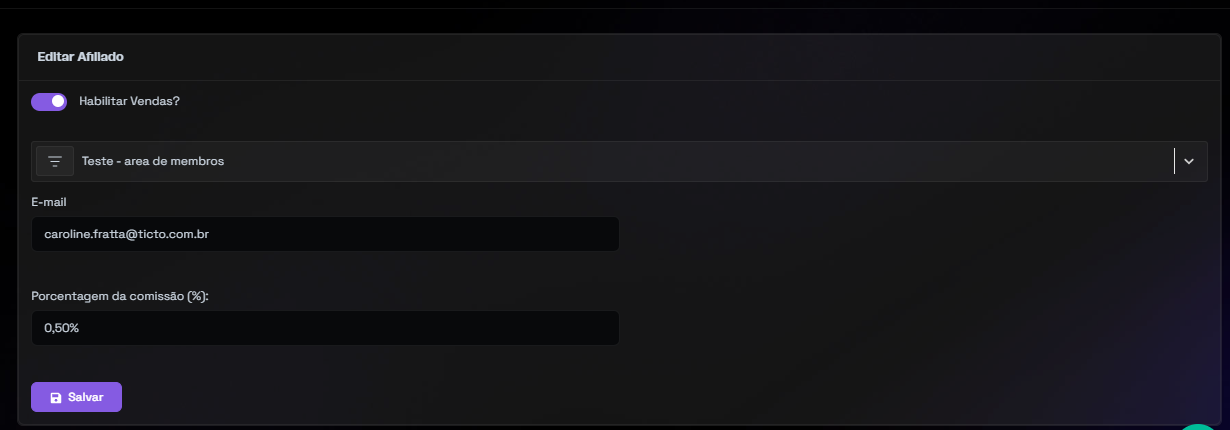
Task: Click the vertical separator beside the dropdown chevron
Action: [1174, 161]
